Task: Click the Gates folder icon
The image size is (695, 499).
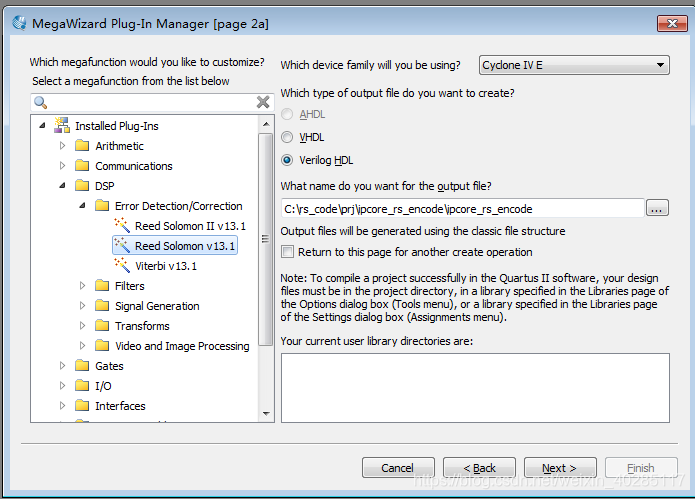Action: (82, 365)
